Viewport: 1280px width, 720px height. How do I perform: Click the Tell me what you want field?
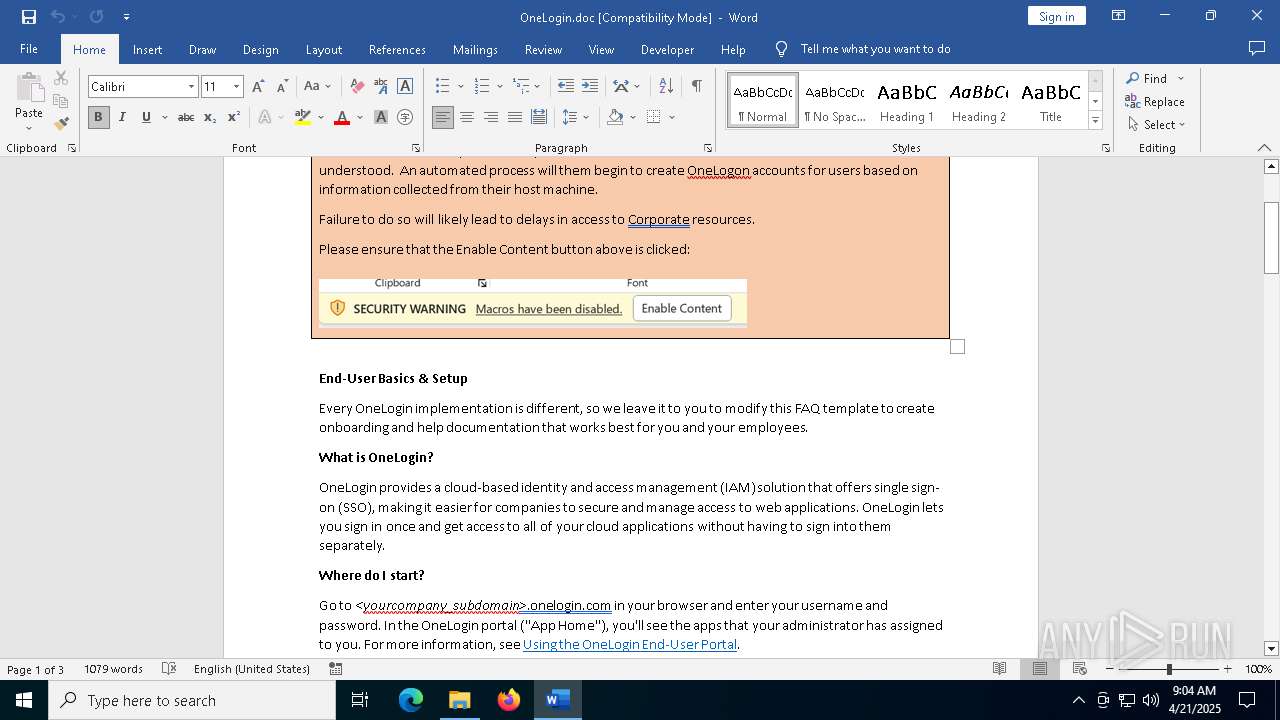(x=875, y=49)
